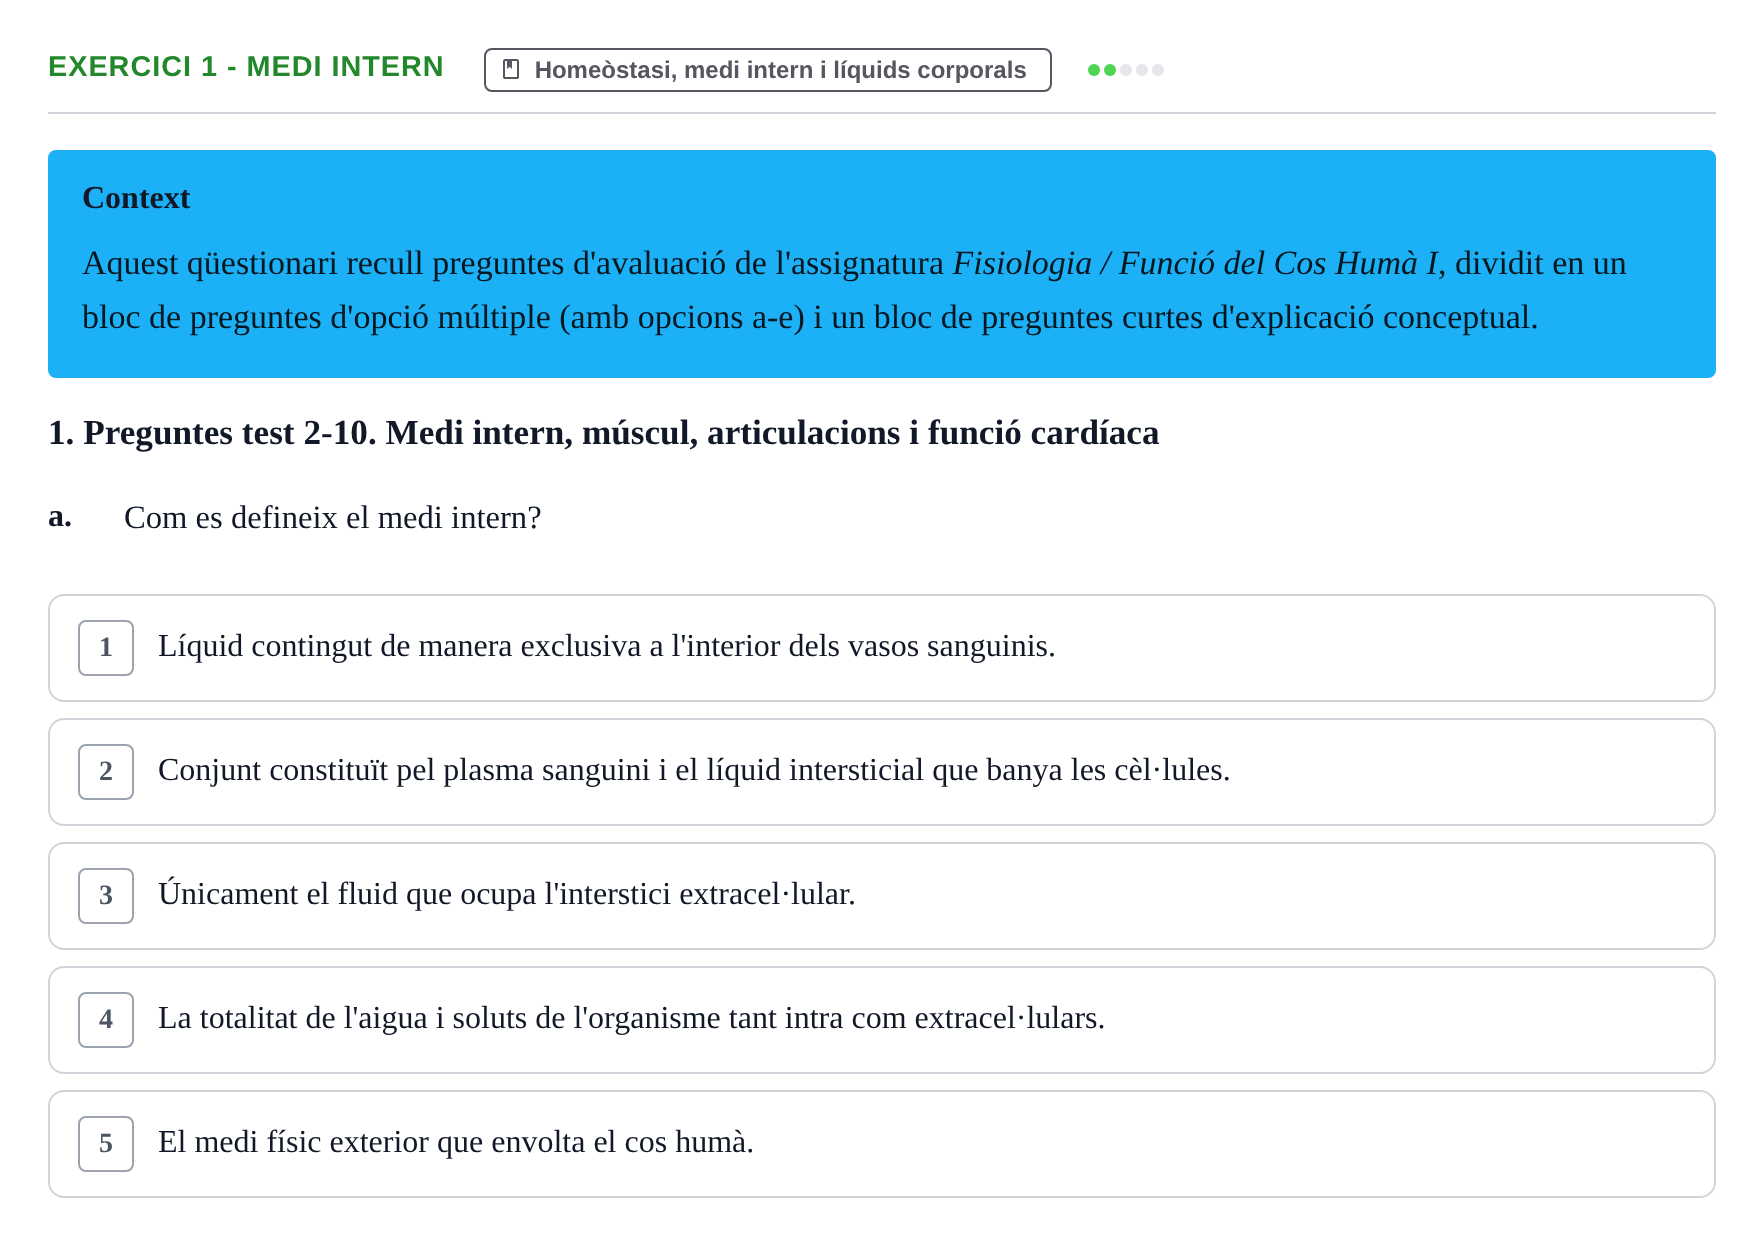The height and width of the screenshot is (1248, 1764).
Task: Choose option 3 about interstici extracel·lular
Action: (x=882, y=896)
